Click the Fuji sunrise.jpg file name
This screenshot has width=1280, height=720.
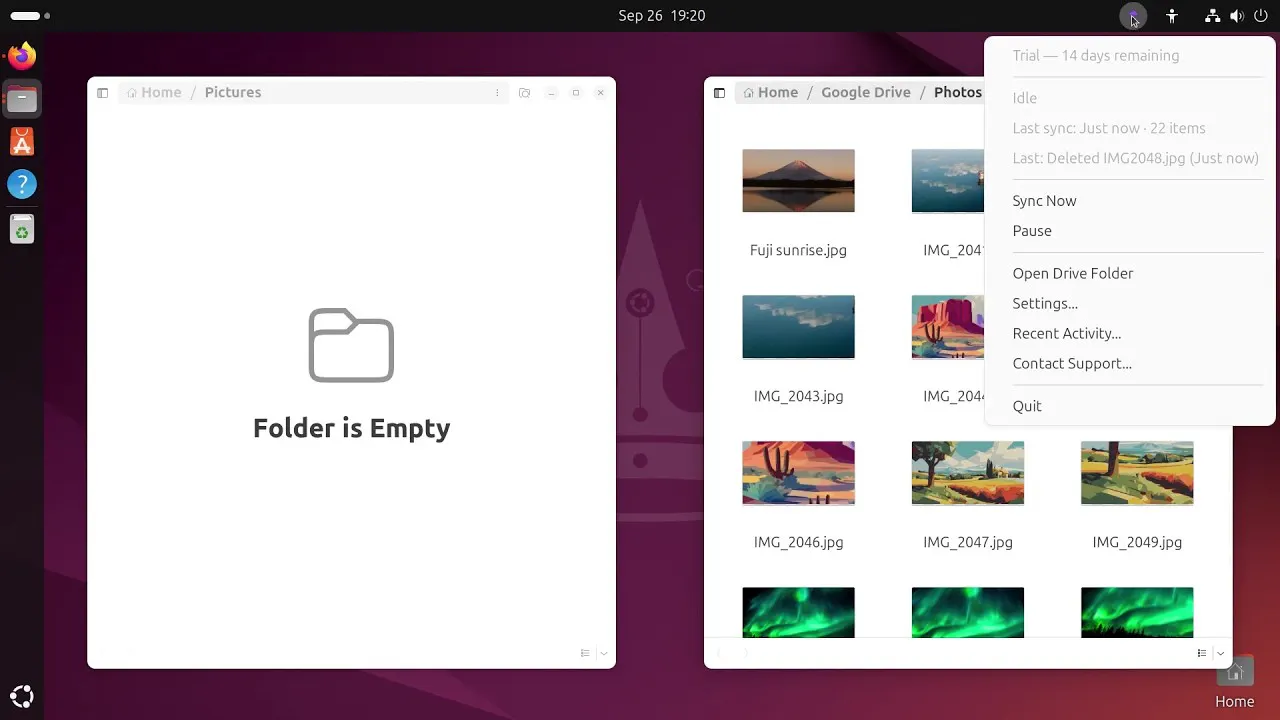[798, 251]
